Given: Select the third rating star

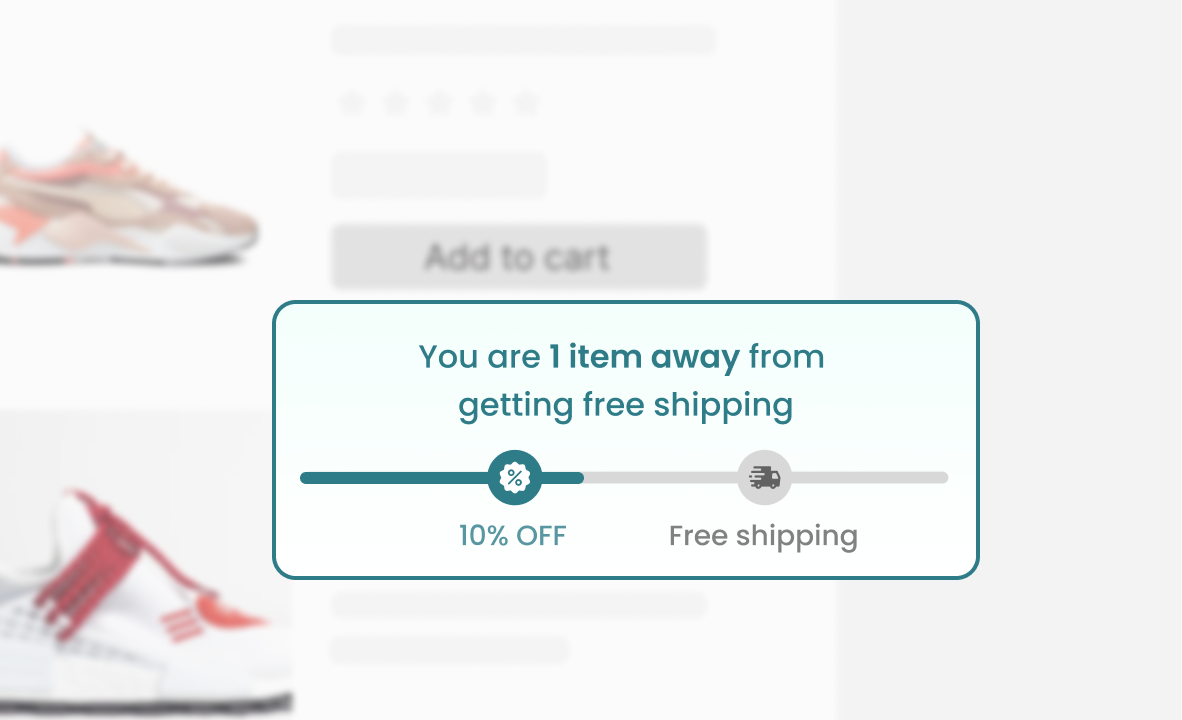Looking at the screenshot, I should [439, 102].
